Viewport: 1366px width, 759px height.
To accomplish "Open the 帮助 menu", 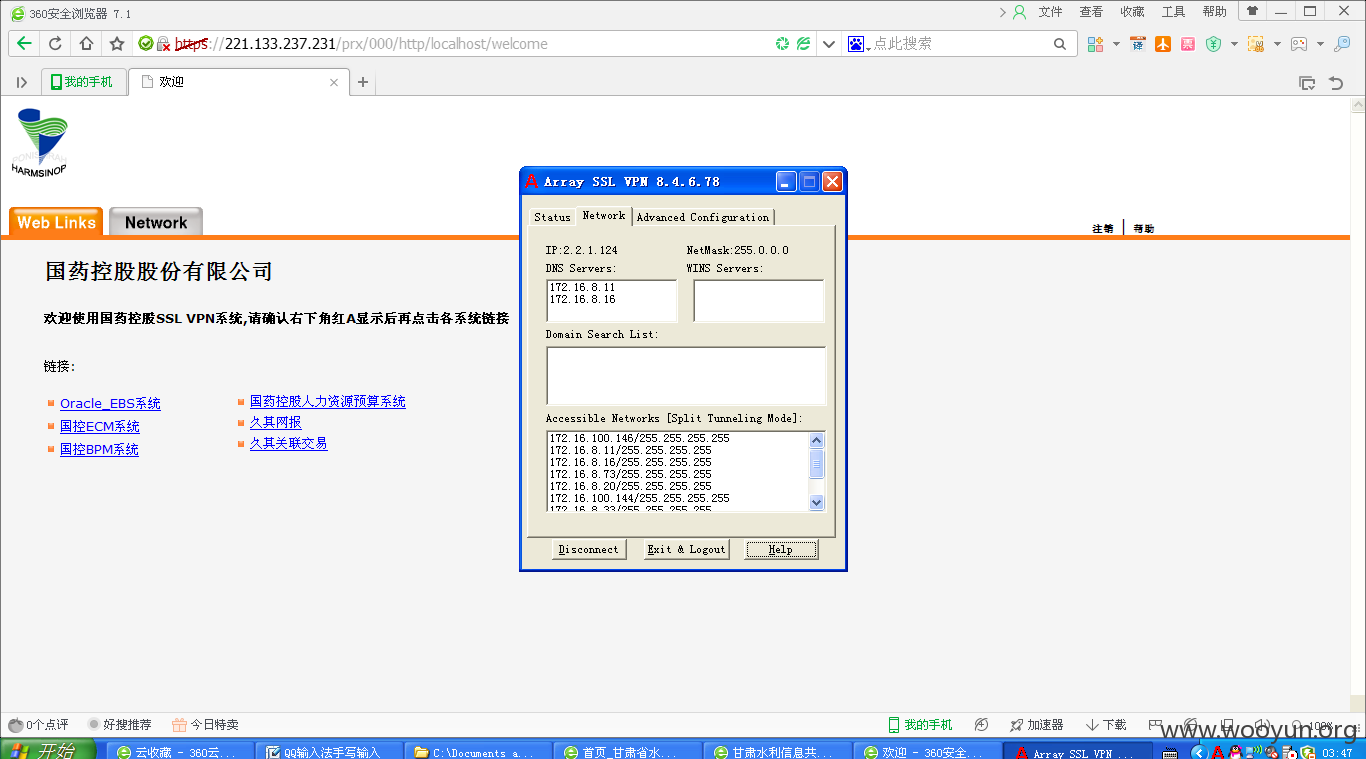I will tap(1214, 12).
